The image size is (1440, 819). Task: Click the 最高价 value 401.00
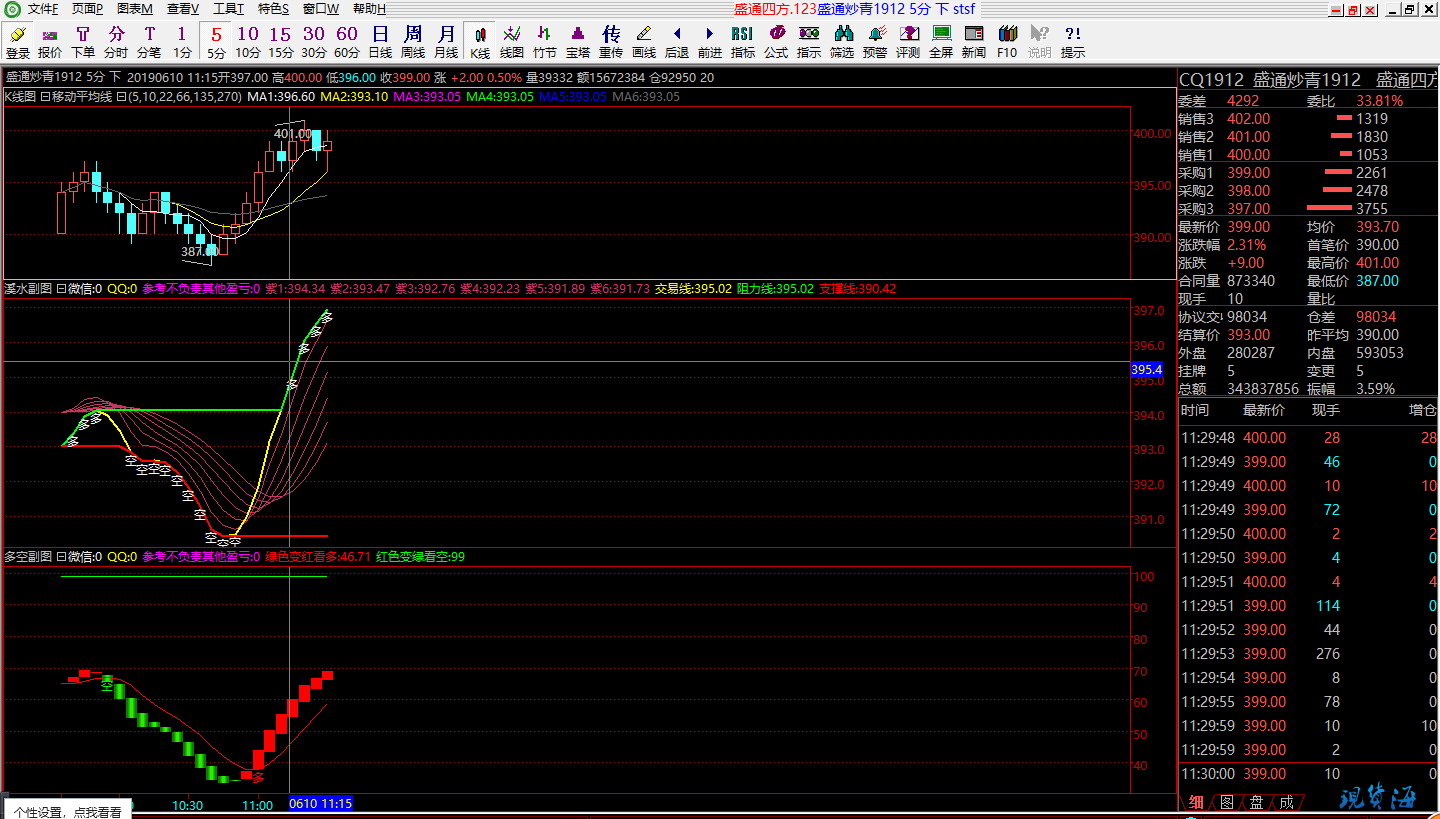coord(1377,263)
